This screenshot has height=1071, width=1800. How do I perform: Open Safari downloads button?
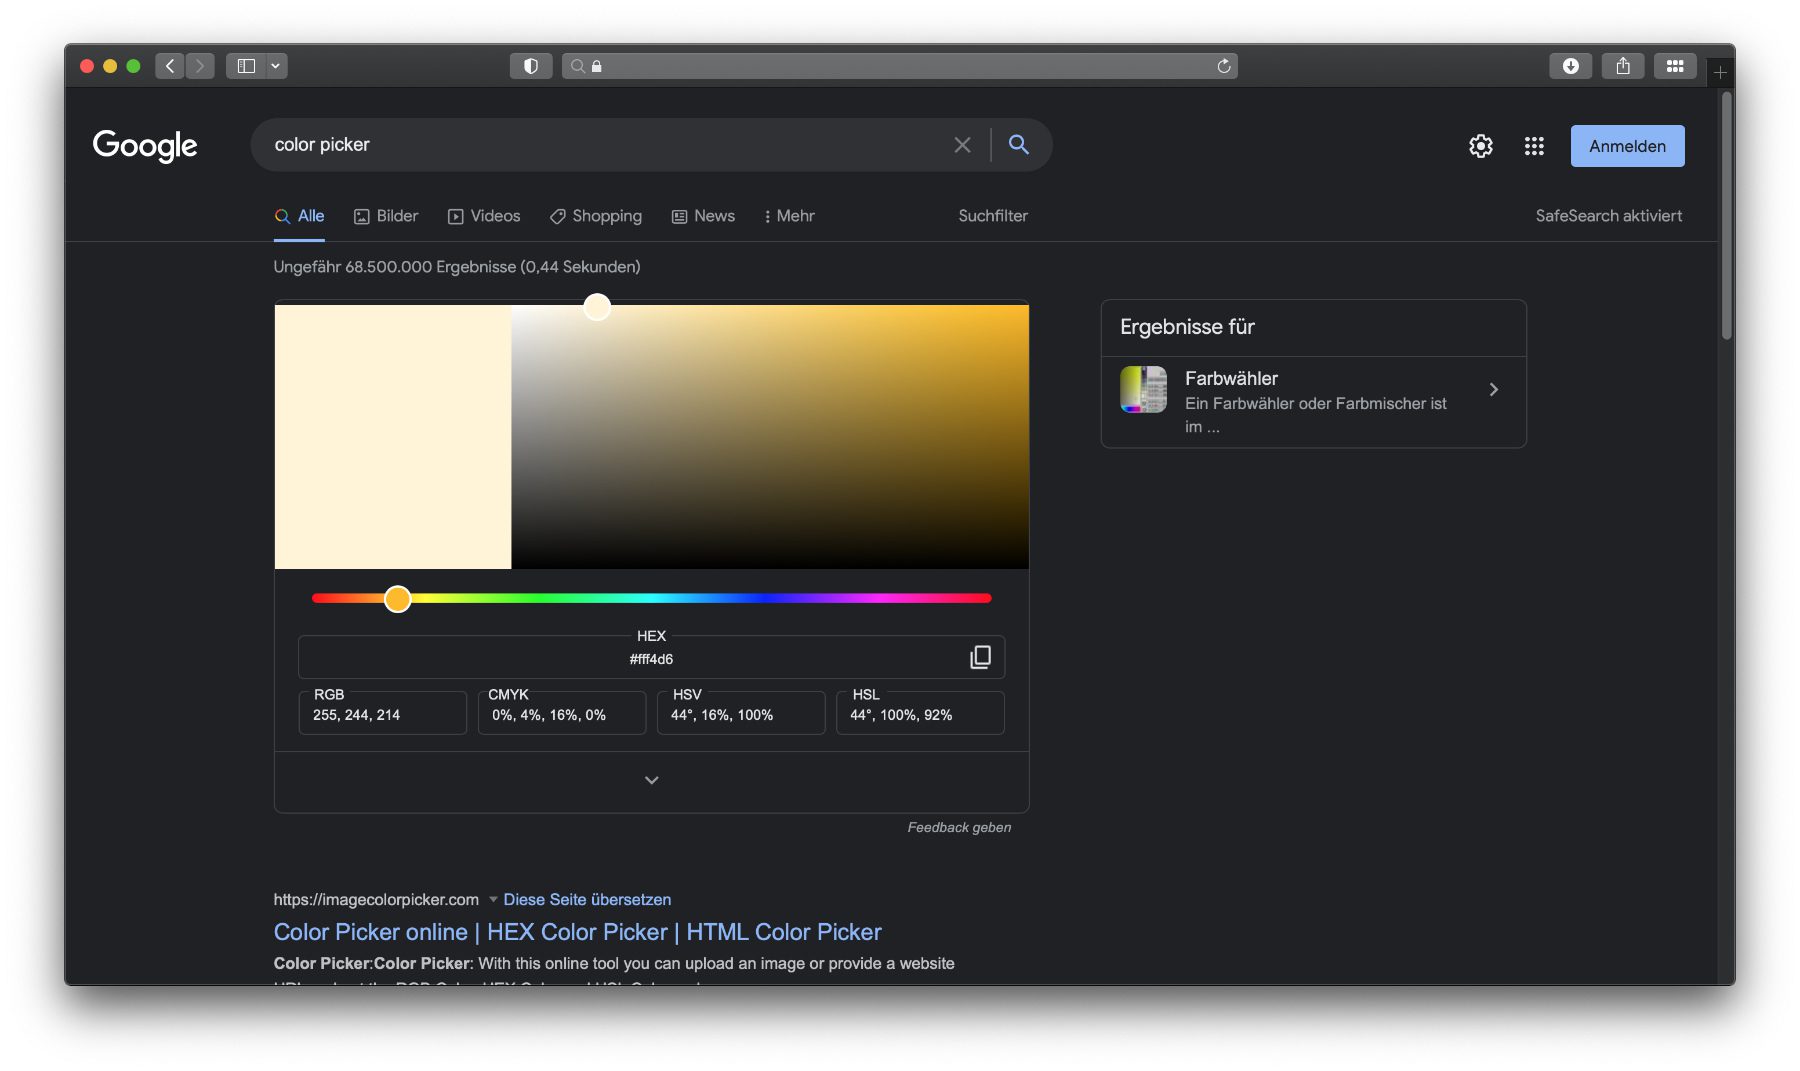click(1570, 66)
